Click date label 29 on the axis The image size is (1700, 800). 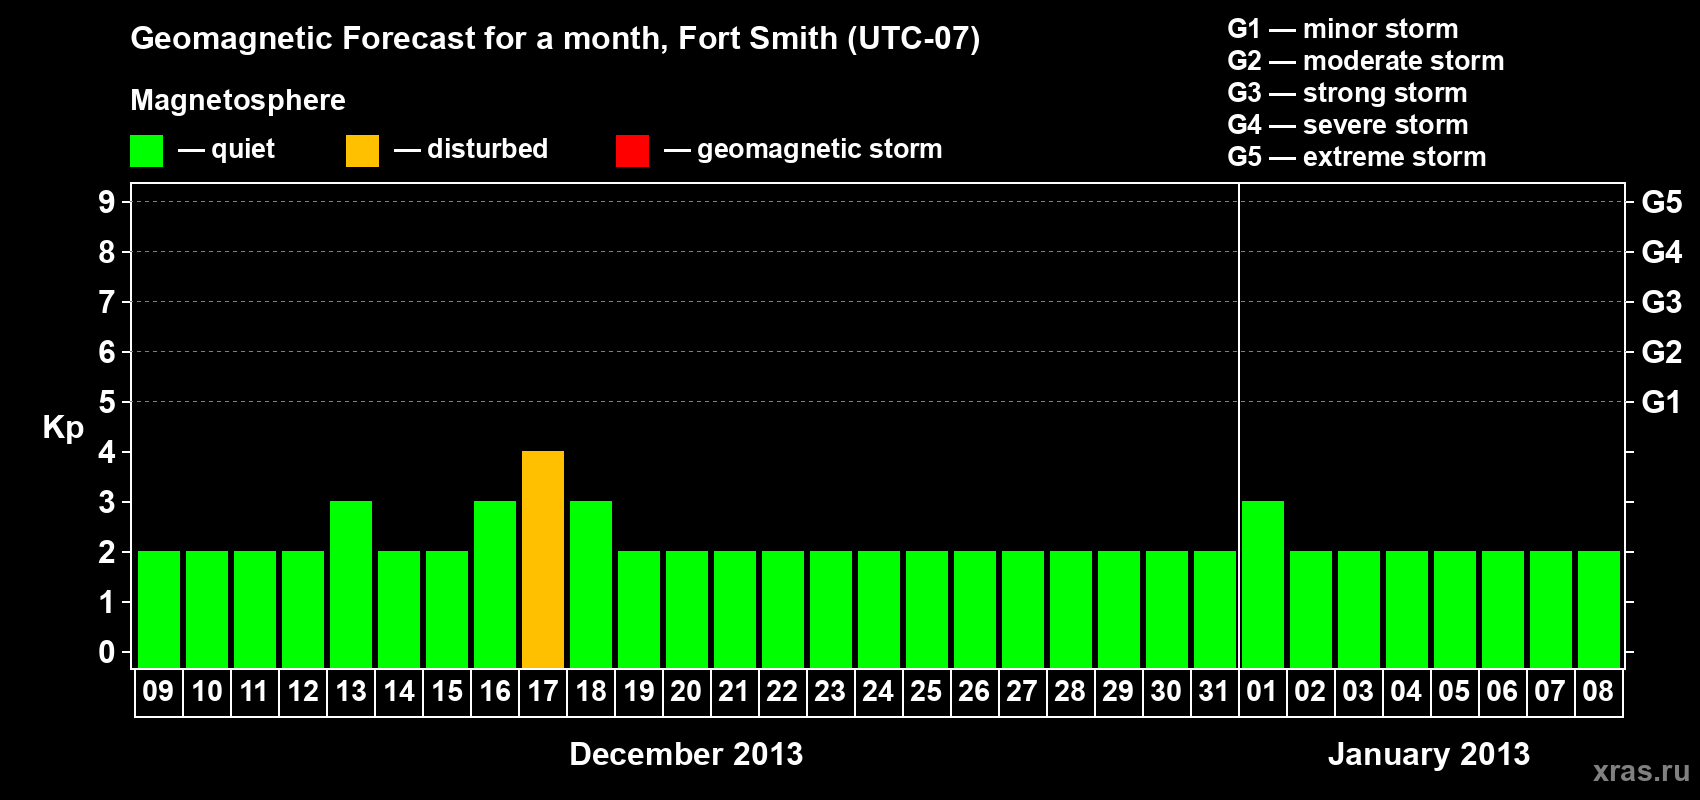click(x=1118, y=691)
